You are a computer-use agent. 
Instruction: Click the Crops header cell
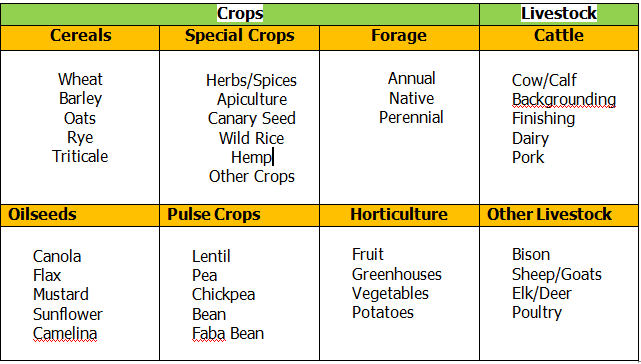point(240,14)
